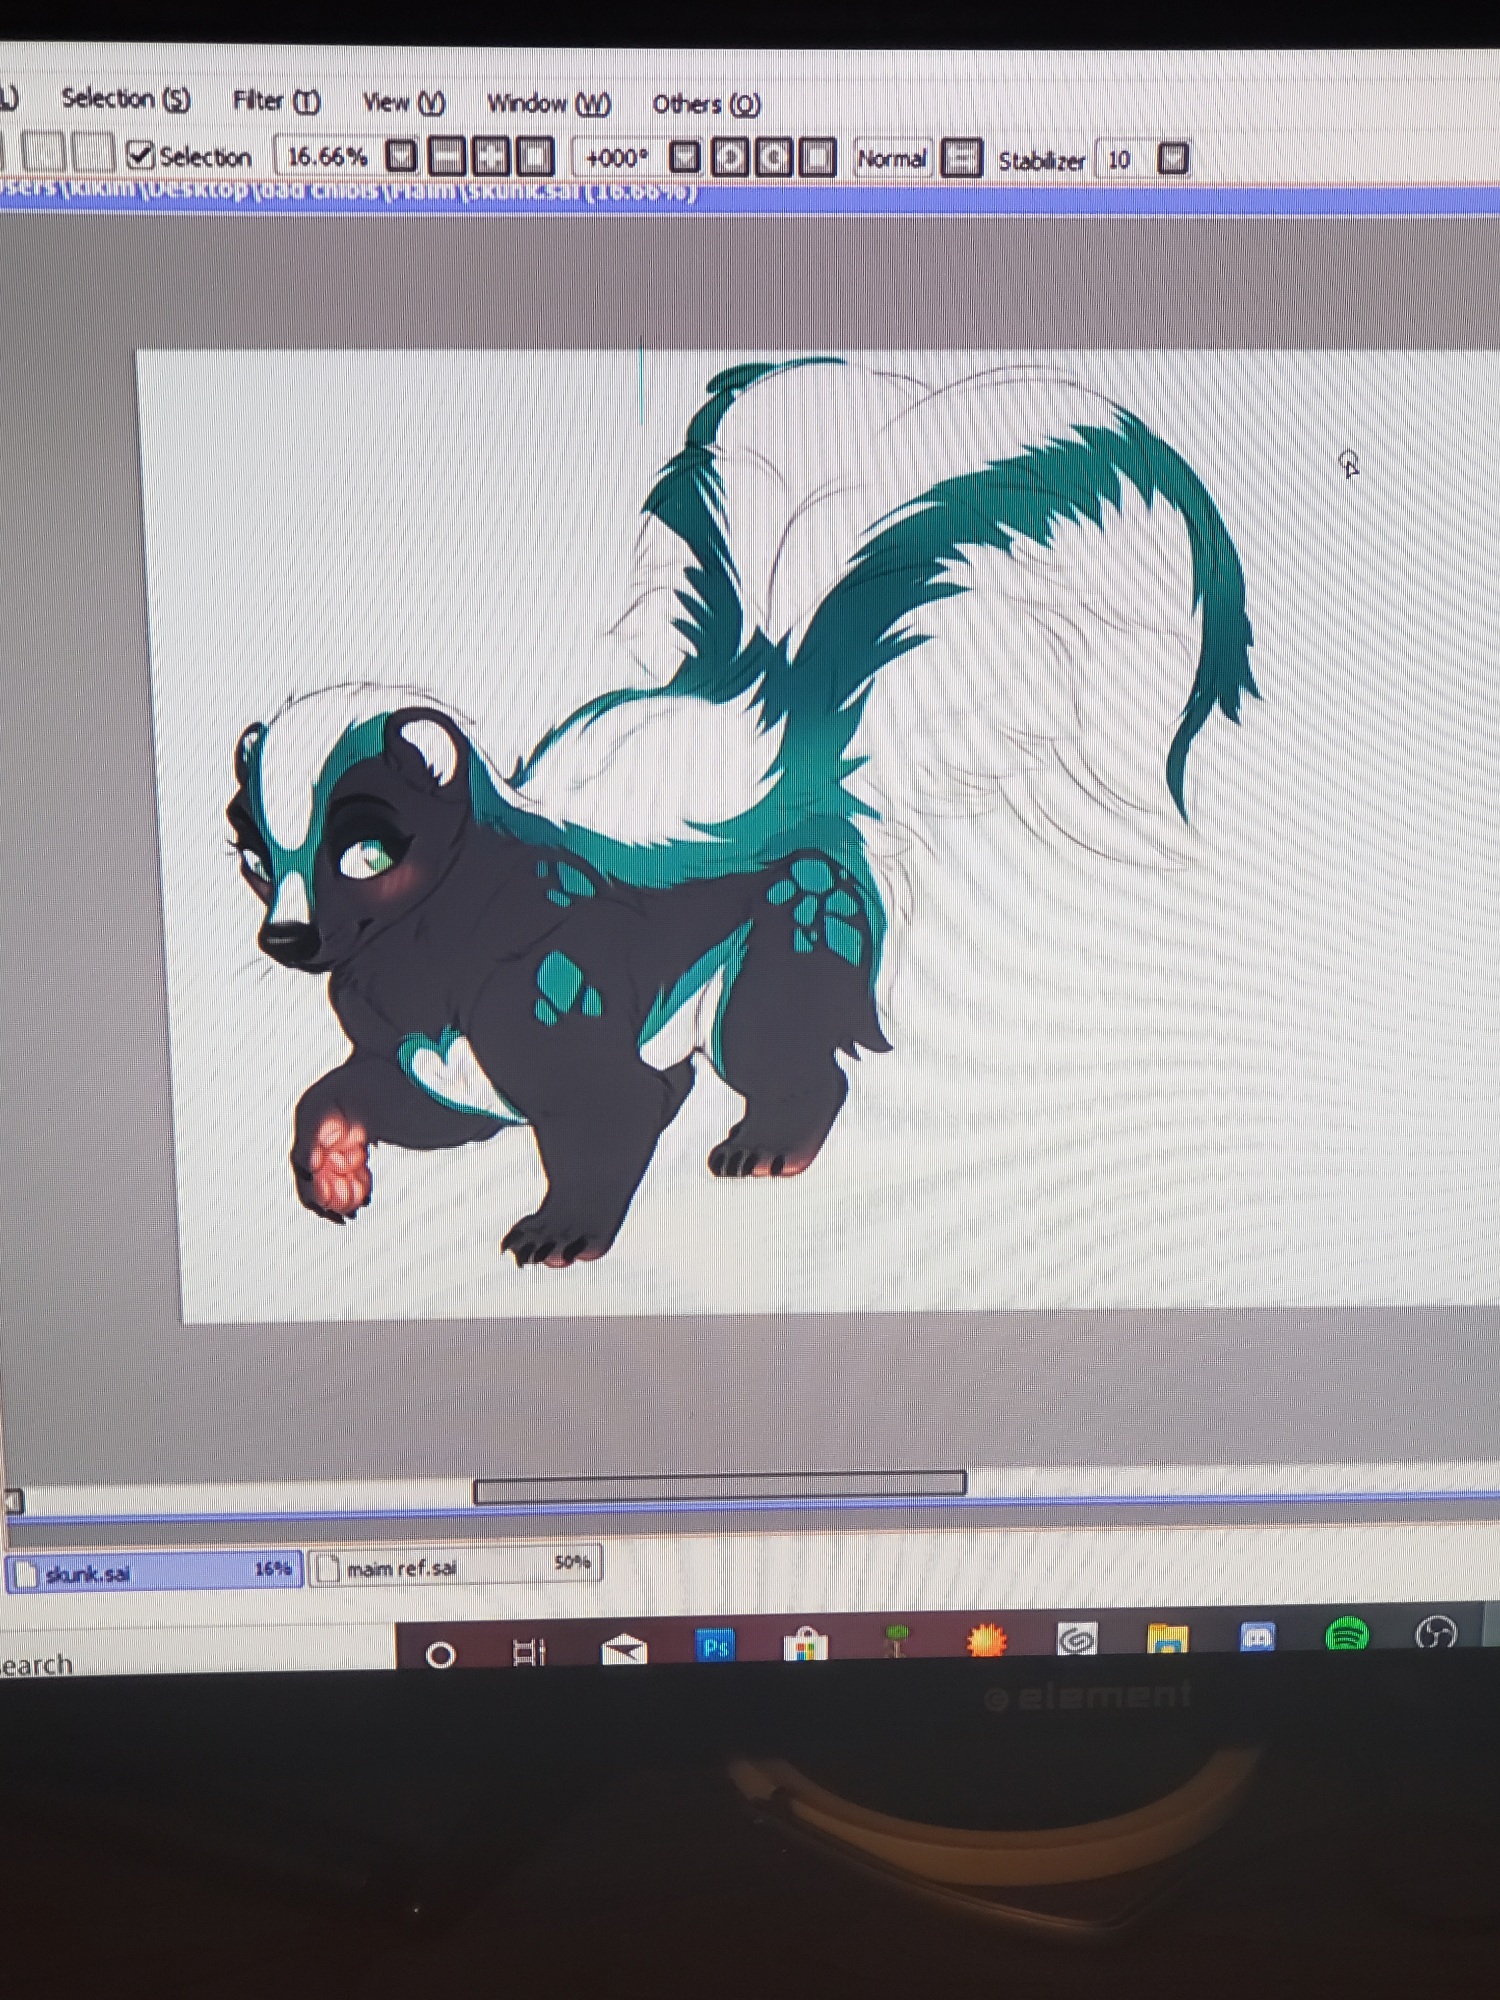The image size is (1500, 2000).
Task: Open the Others menu
Action: tap(706, 104)
